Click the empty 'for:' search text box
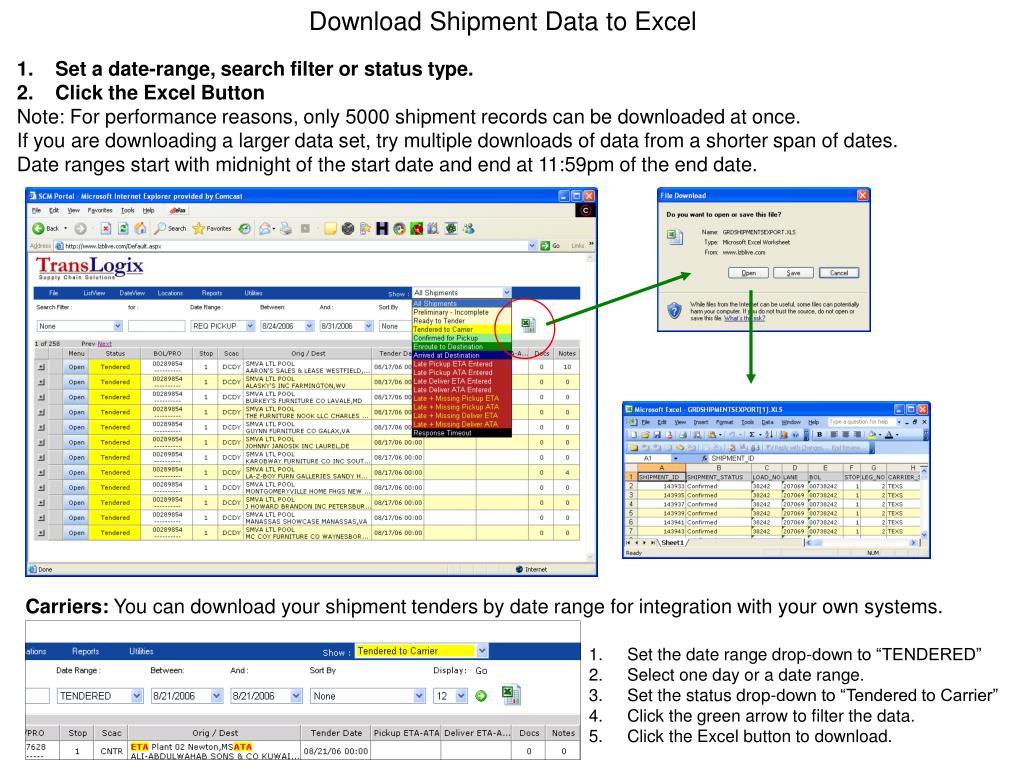Image resolution: width=1024 pixels, height=768 pixels. pos(157,326)
